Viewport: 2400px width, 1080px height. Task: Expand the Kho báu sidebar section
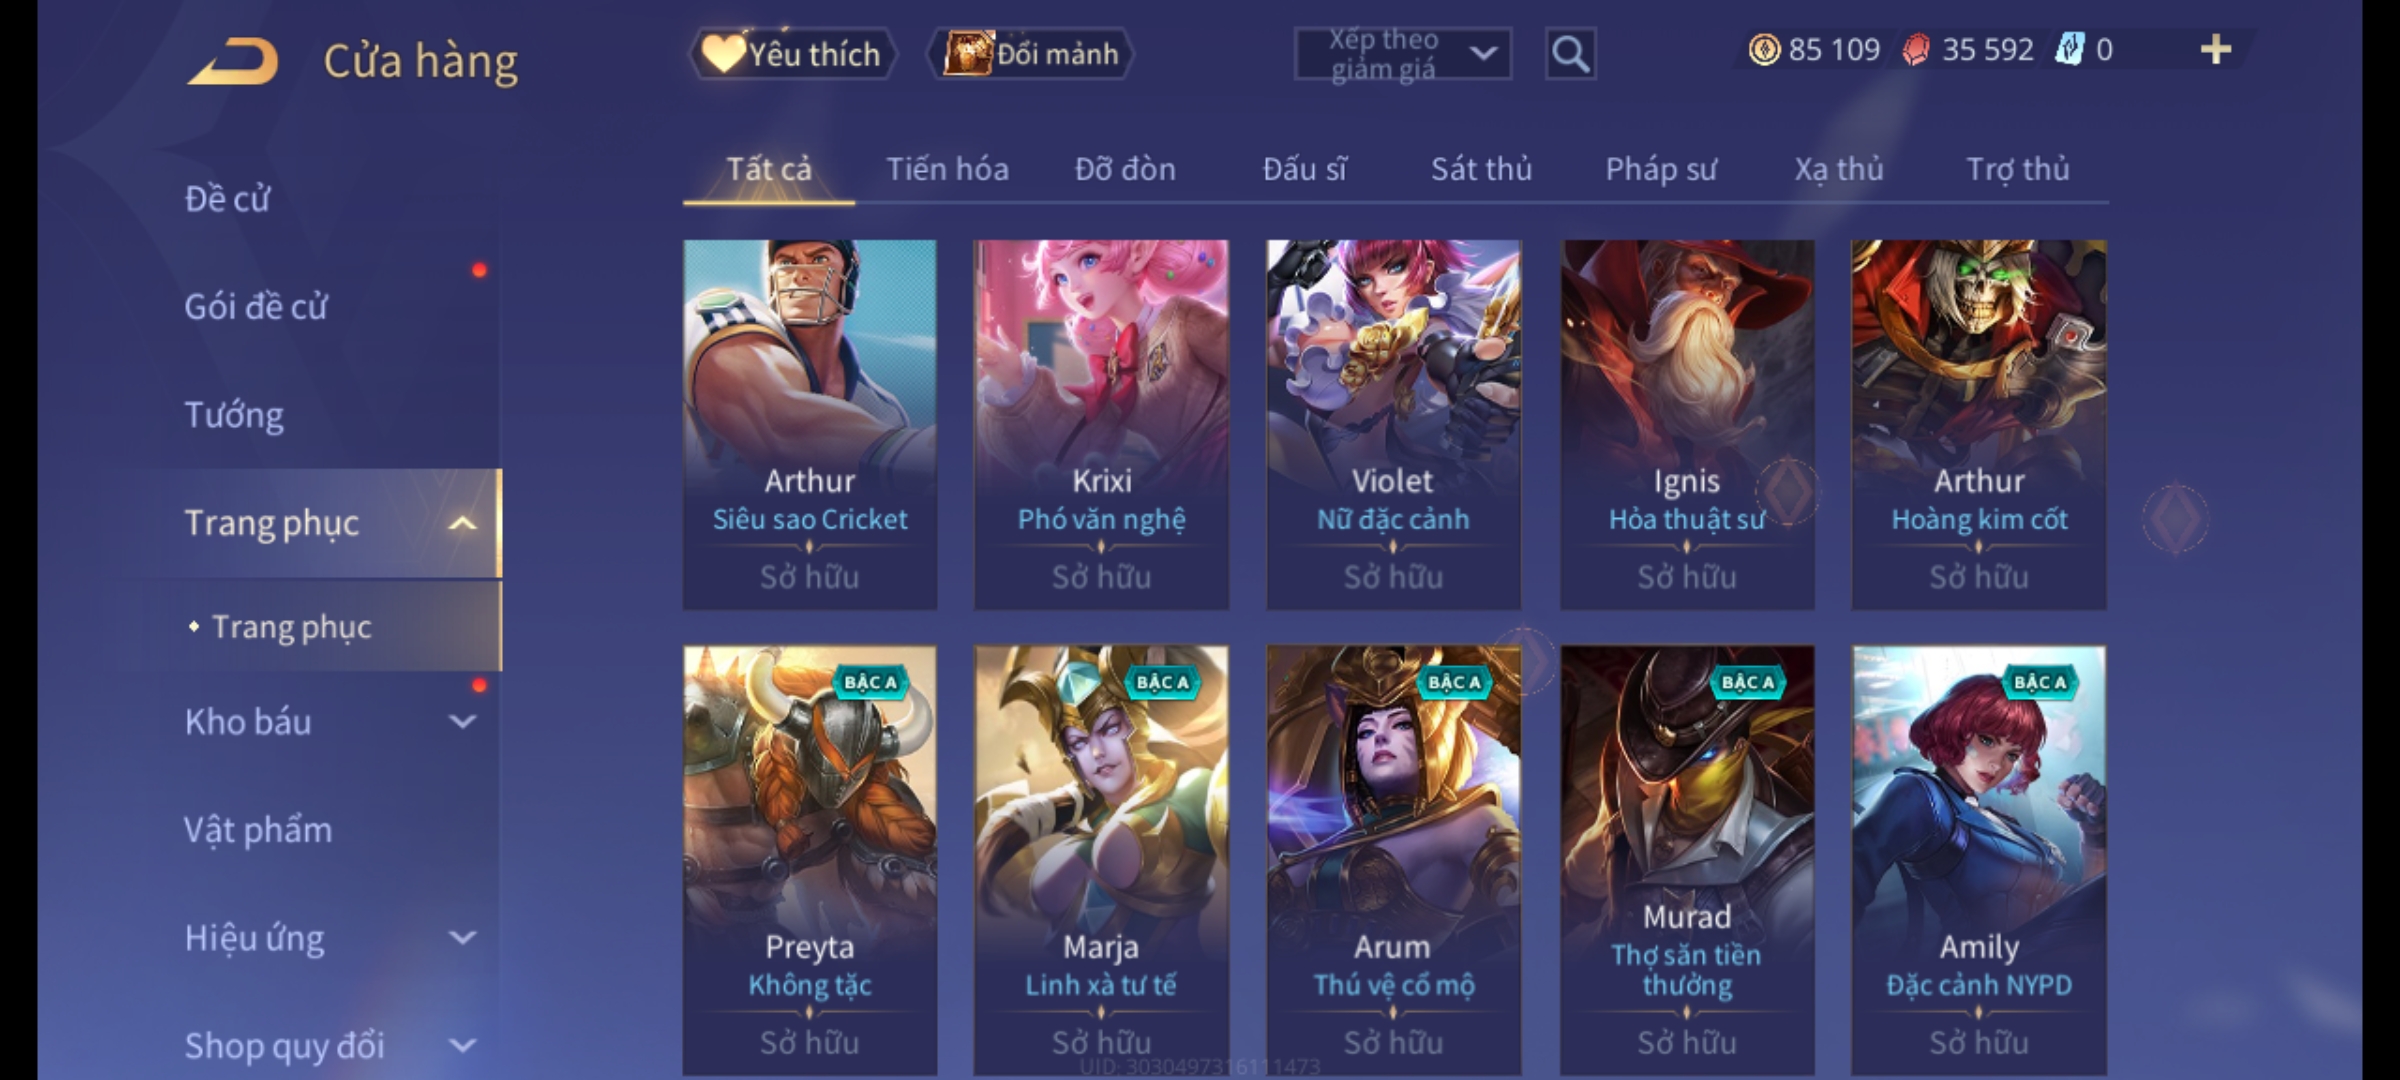click(462, 721)
